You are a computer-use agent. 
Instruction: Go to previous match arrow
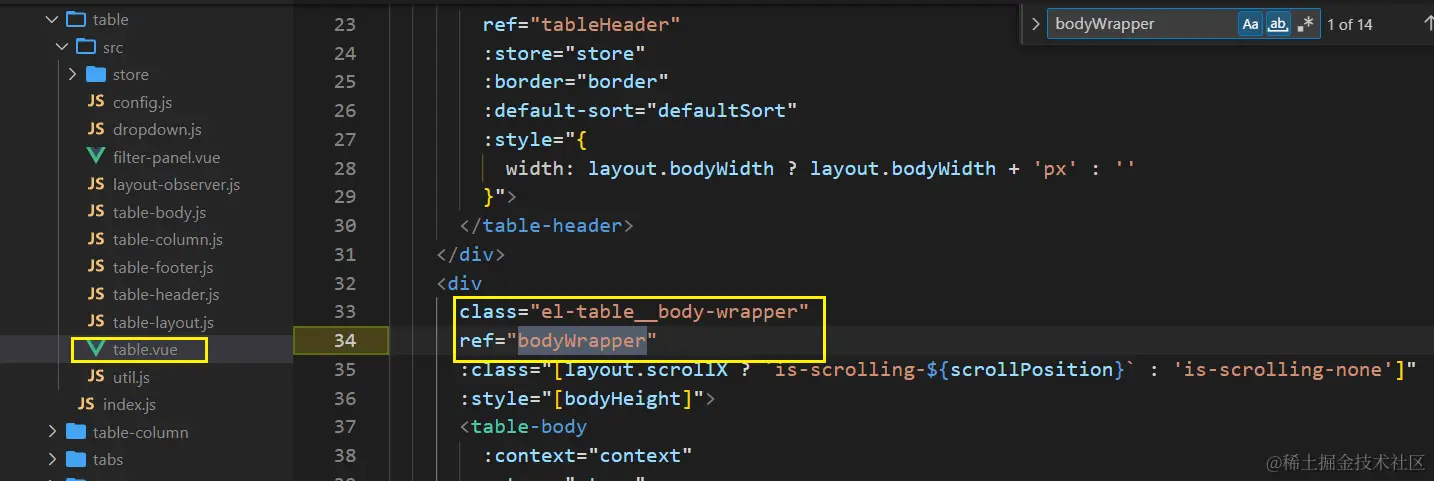pos(1427,24)
